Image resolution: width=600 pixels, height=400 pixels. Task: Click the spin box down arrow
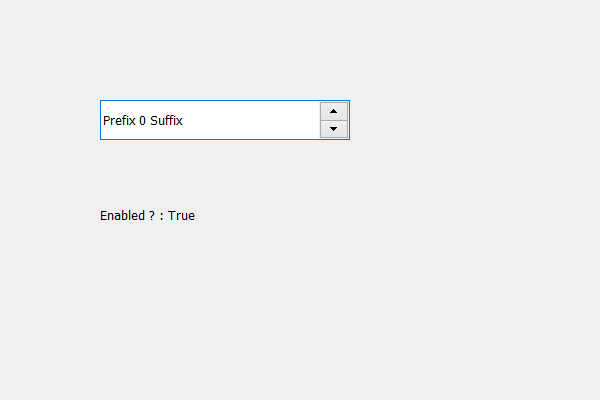333,129
